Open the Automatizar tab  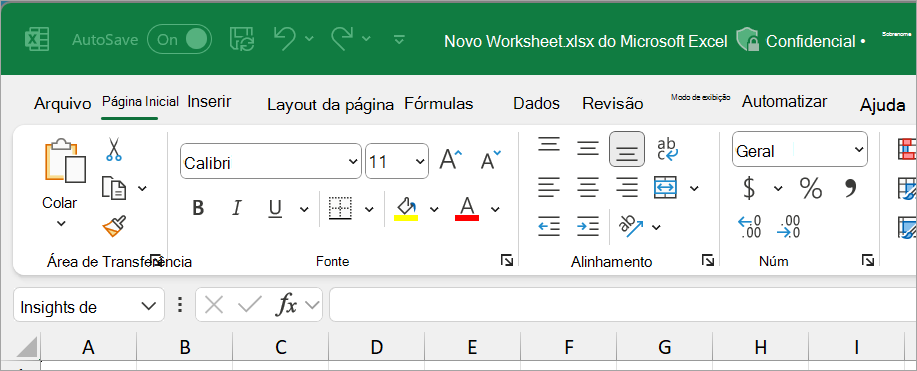click(x=784, y=101)
